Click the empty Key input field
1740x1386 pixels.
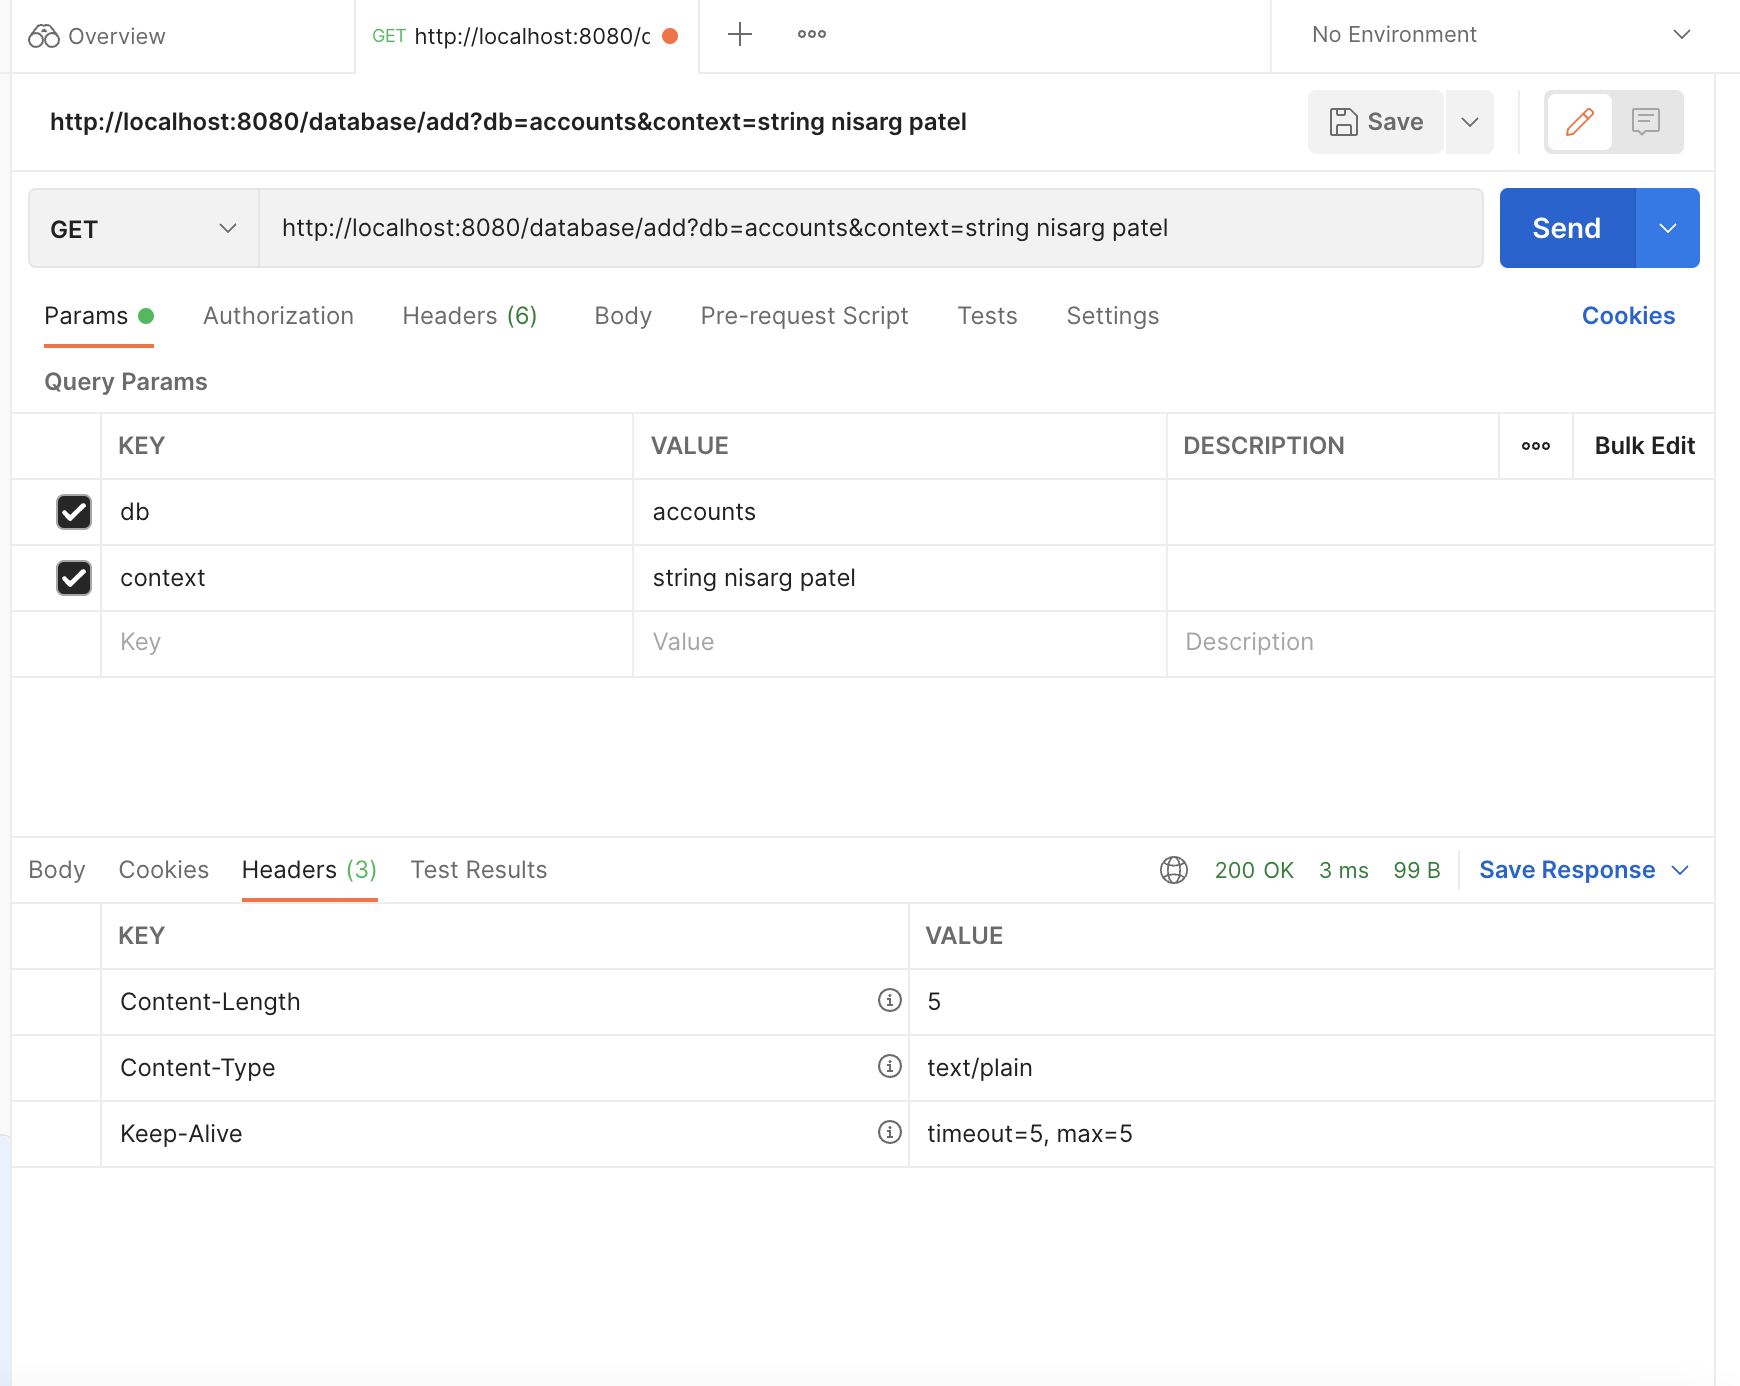coord(300,642)
